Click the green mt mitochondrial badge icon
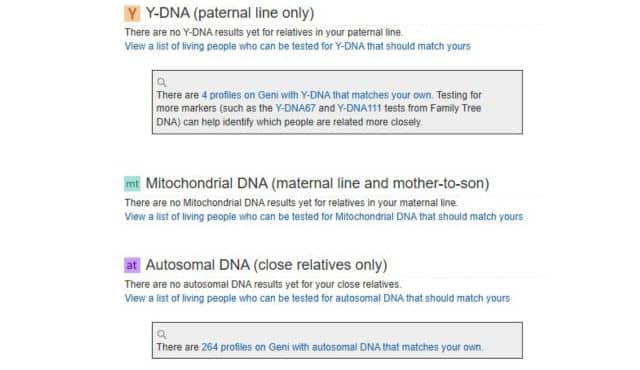The width and height of the screenshot is (640, 370). click(132, 184)
